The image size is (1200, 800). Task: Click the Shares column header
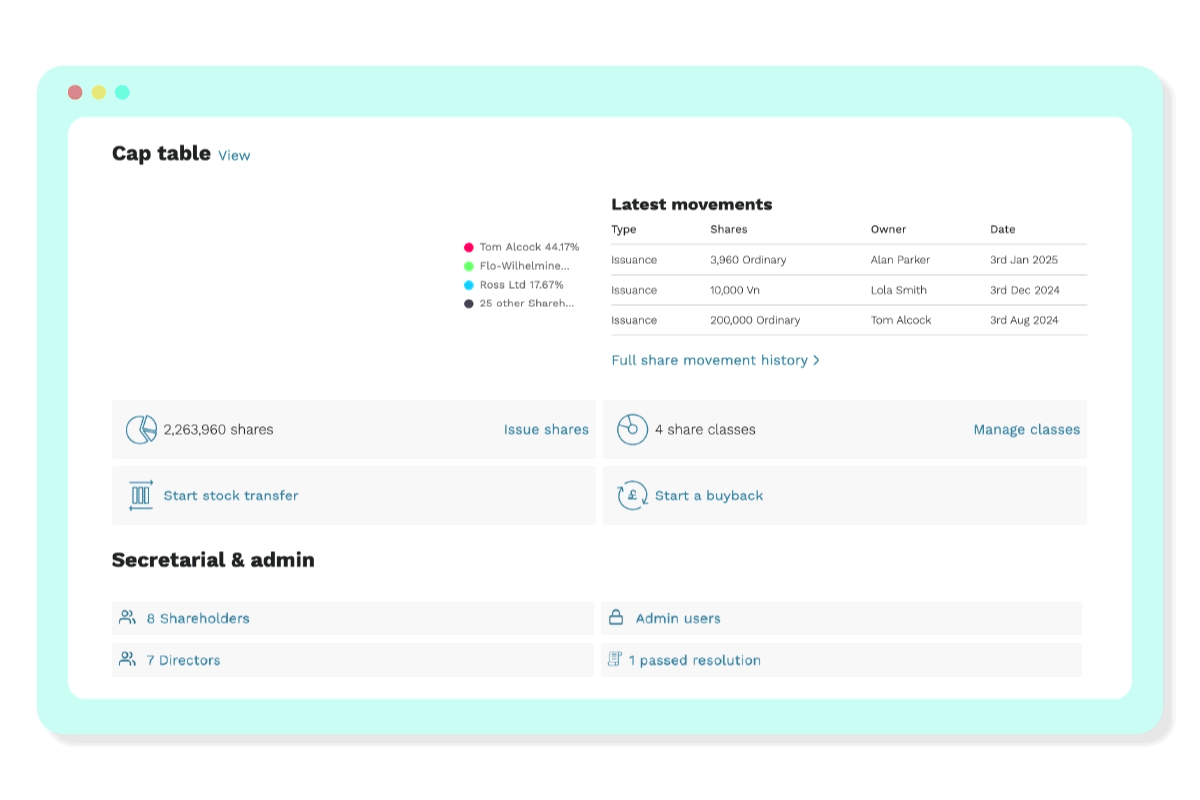pos(728,229)
